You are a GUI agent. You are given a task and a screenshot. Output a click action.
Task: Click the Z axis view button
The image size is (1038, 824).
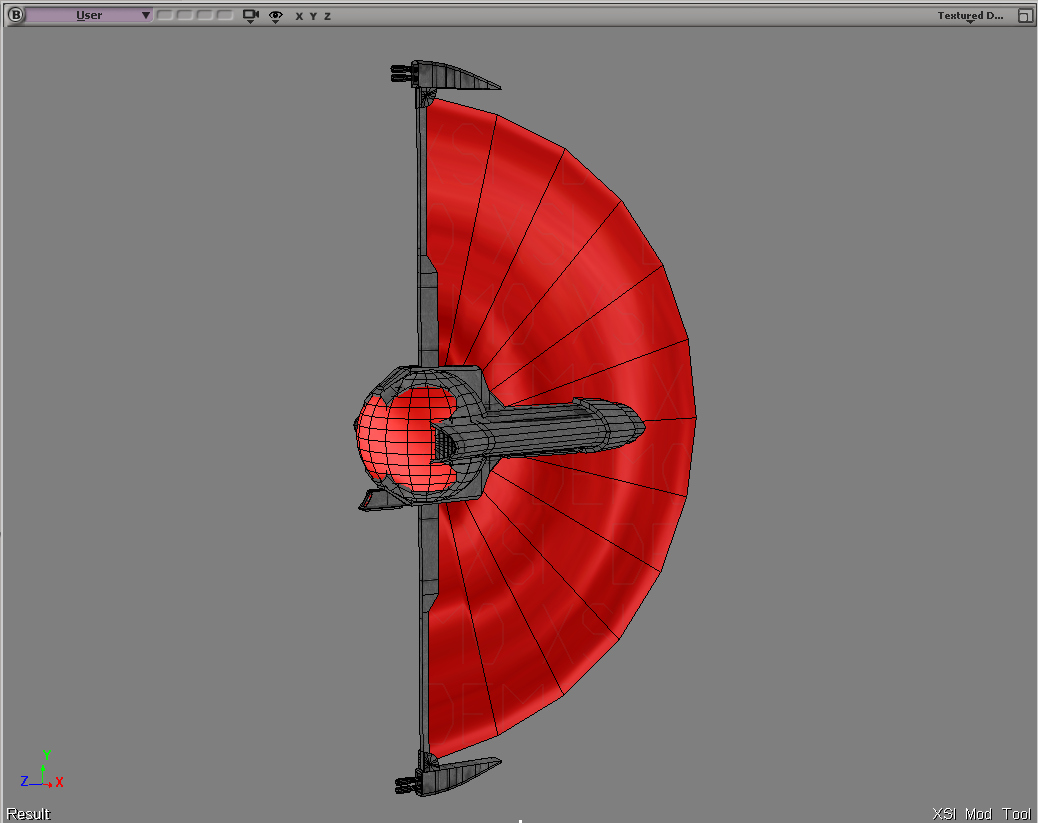(327, 17)
